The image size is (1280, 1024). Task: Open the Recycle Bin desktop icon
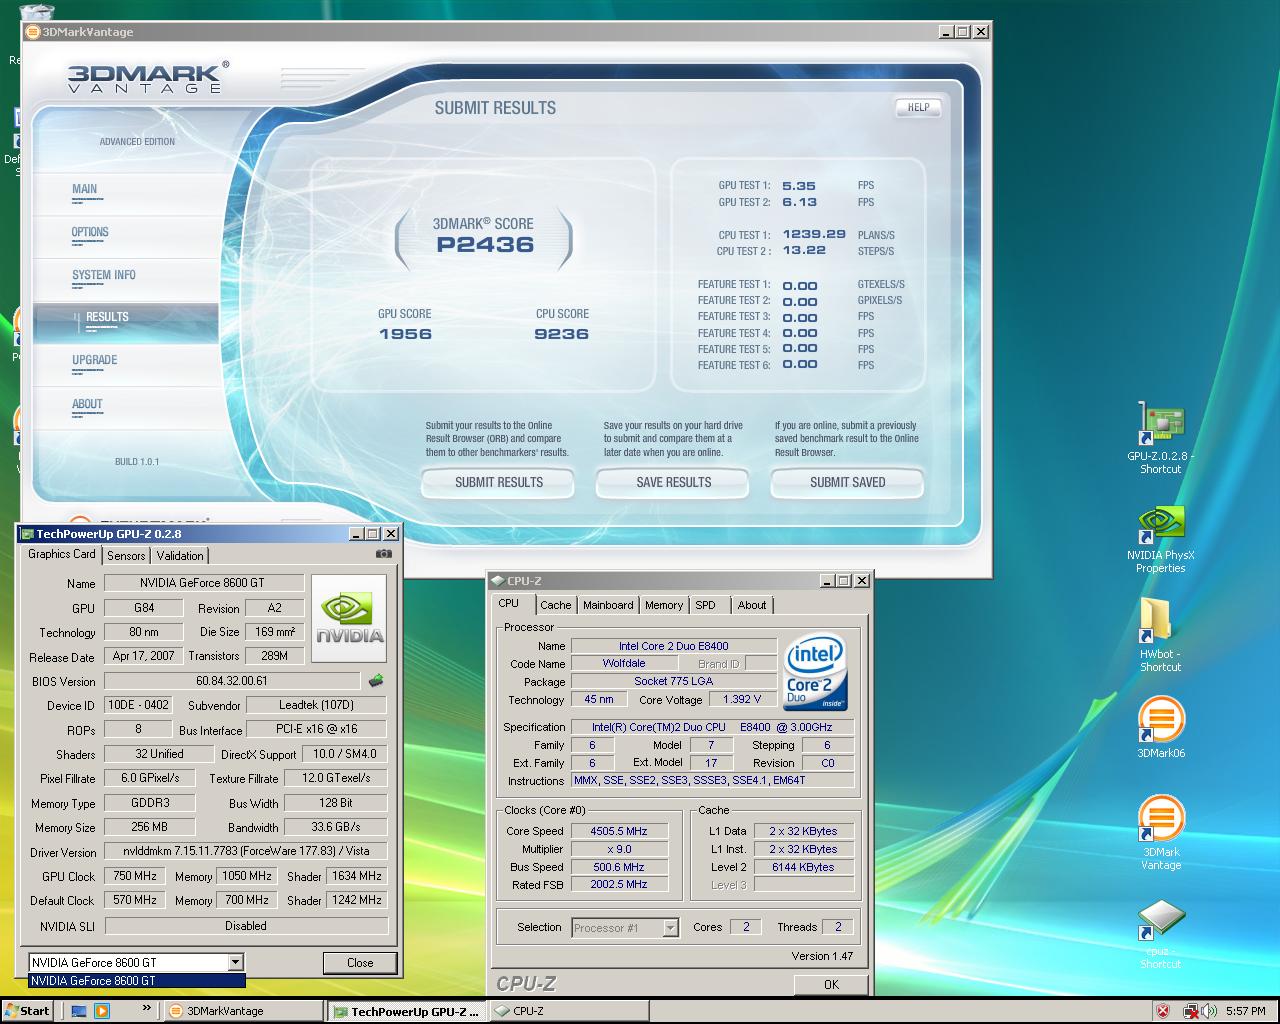coord(36,12)
